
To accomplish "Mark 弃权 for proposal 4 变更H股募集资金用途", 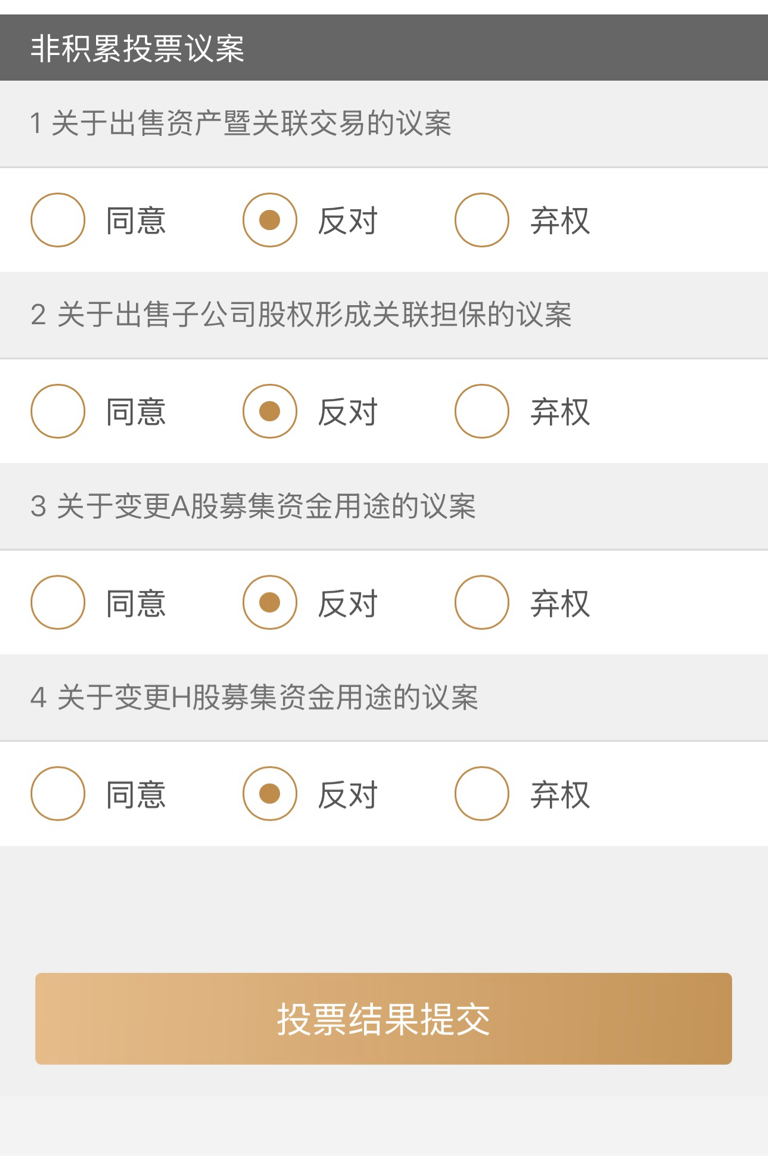I will click(482, 794).
